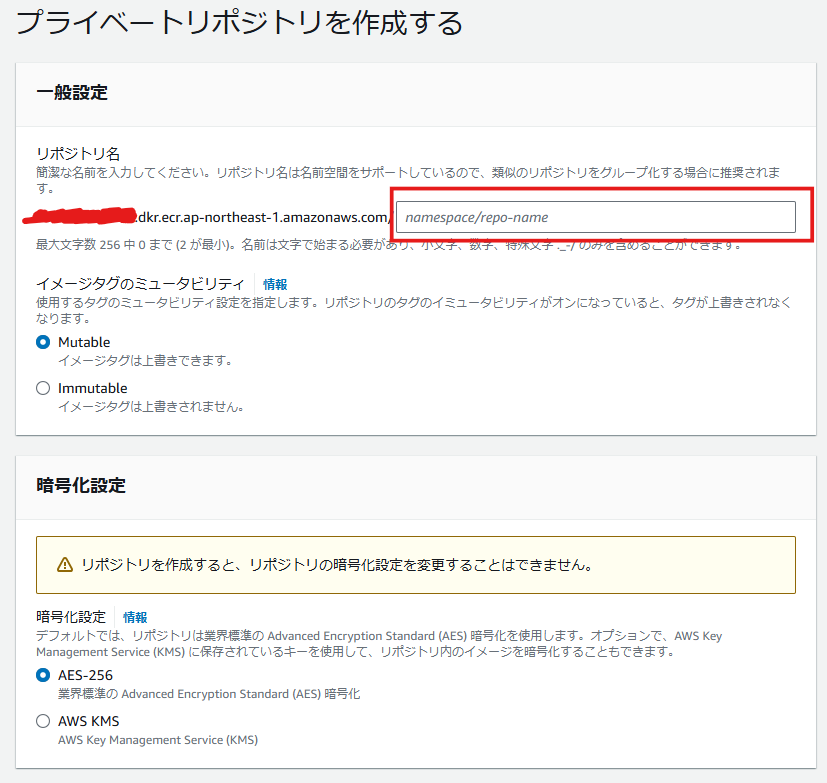Click the イメージタグのミュータビリティ label
This screenshot has height=783, width=827.
tap(140, 285)
